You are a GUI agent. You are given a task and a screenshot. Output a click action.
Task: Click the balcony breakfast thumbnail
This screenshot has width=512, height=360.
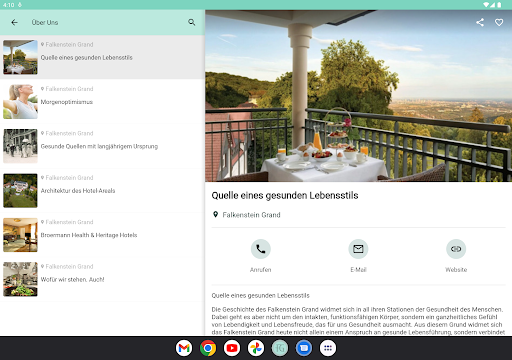[20, 57]
